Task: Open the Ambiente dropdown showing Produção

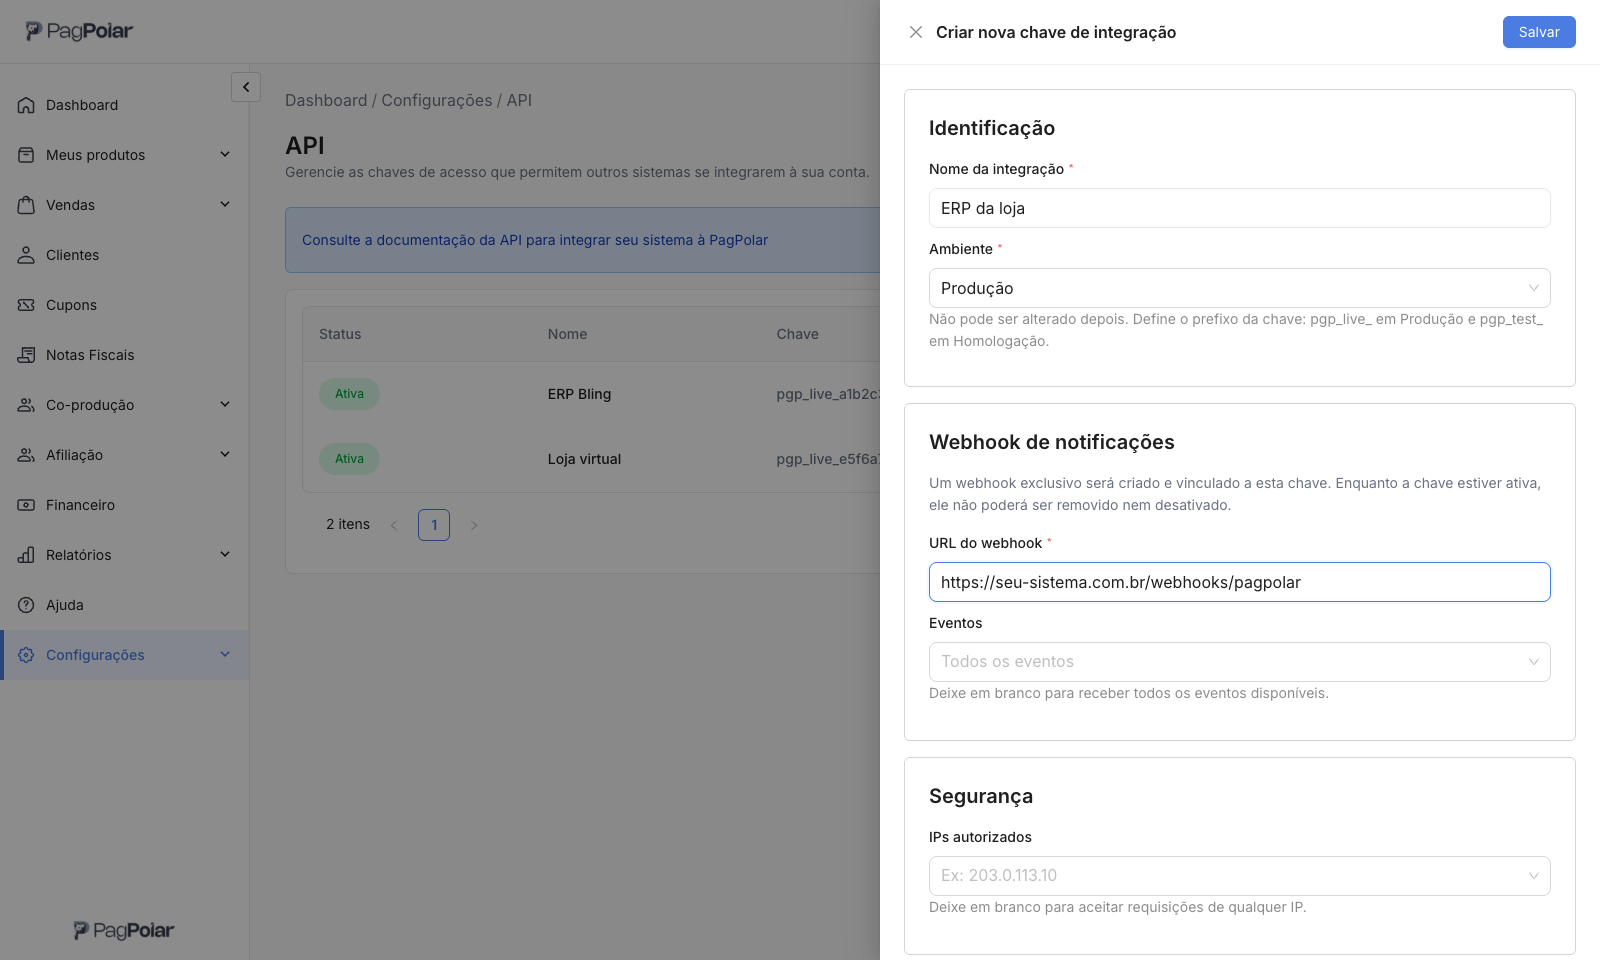Action: tap(1240, 288)
